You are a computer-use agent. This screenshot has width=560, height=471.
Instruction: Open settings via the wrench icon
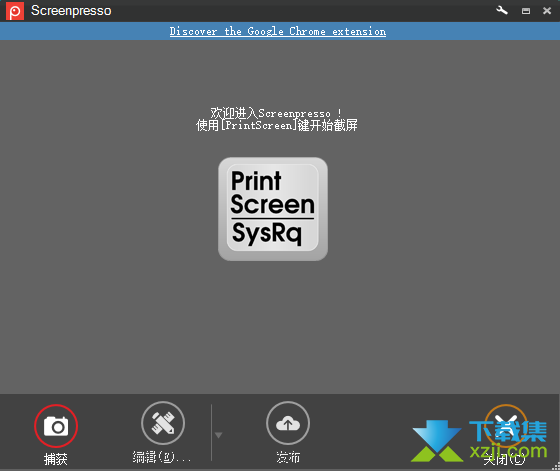coord(502,10)
